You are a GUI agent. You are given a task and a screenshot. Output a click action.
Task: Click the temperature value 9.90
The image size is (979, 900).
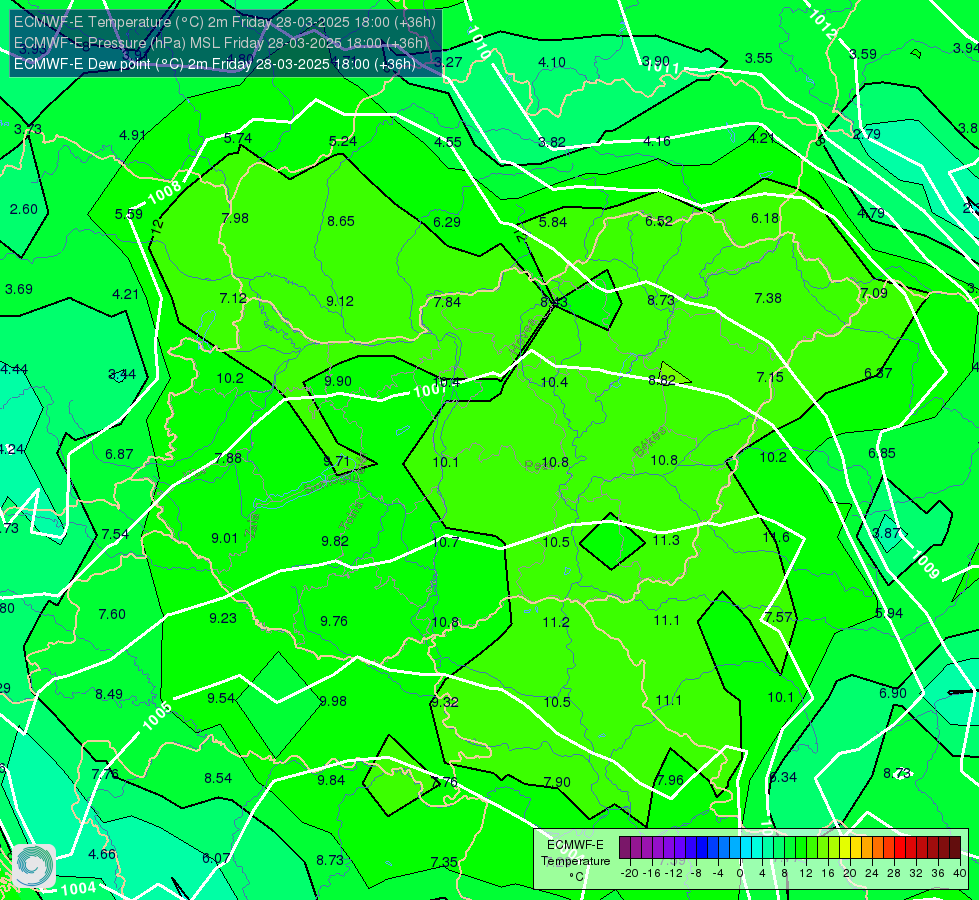(x=338, y=381)
